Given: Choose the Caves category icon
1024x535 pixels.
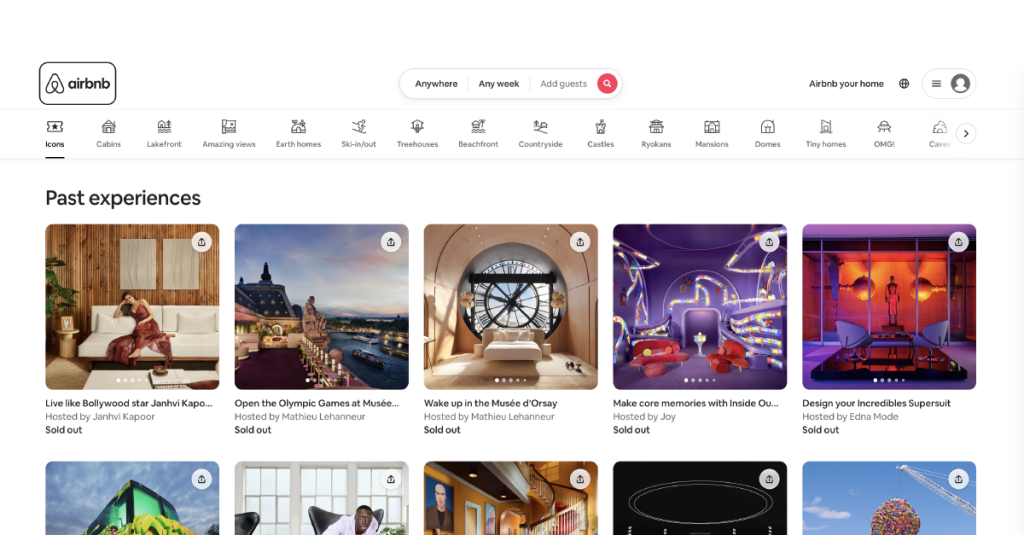Looking at the screenshot, I should click(x=940, y=126).
